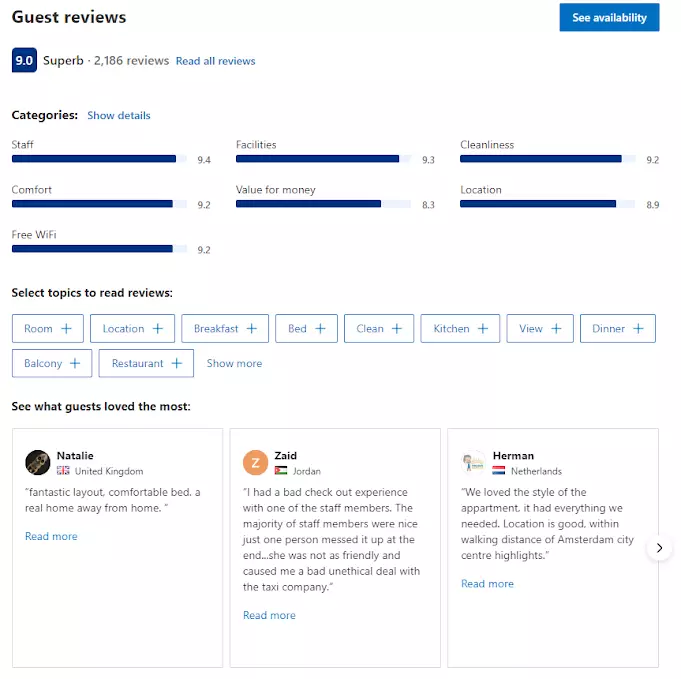Click Zaid's orange Z avatar
The width and height of the screenshot is (681, 679).
(255, 462)
